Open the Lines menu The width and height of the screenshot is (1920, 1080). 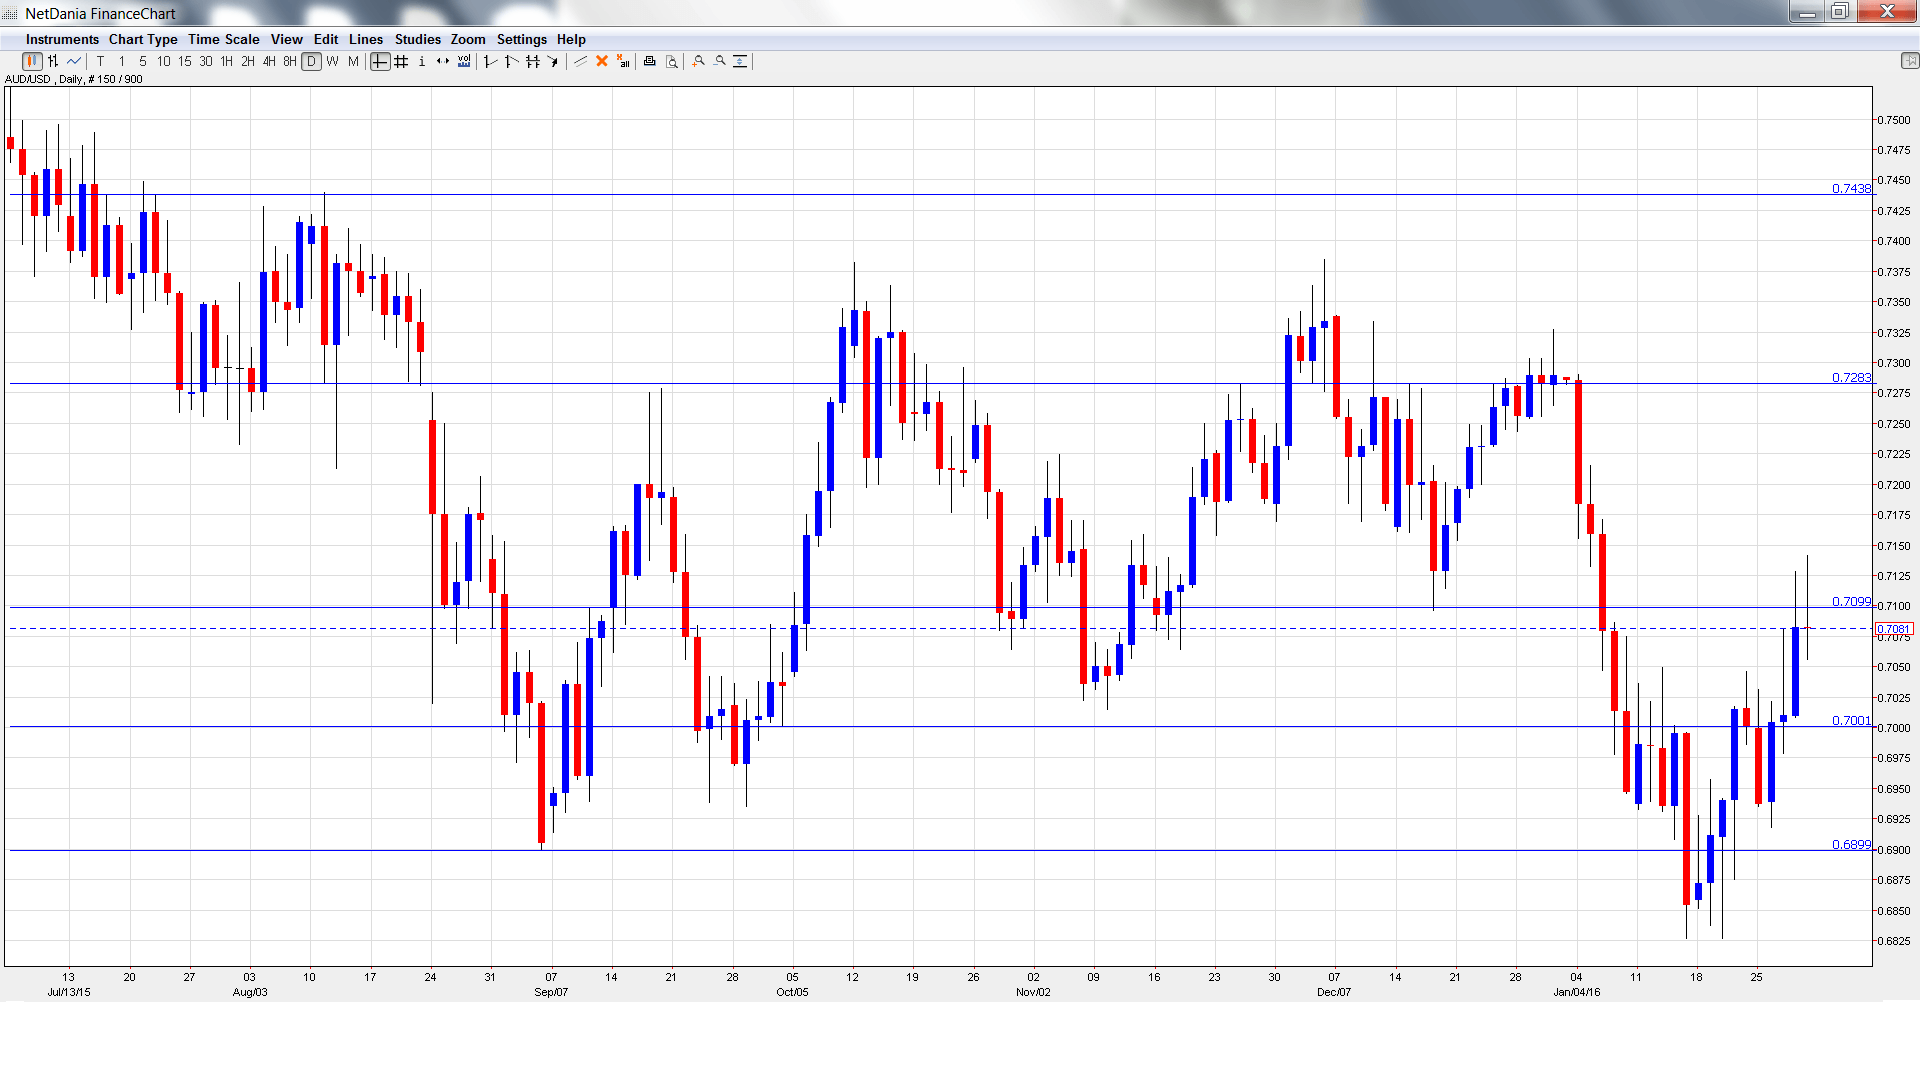pos(366,40)
